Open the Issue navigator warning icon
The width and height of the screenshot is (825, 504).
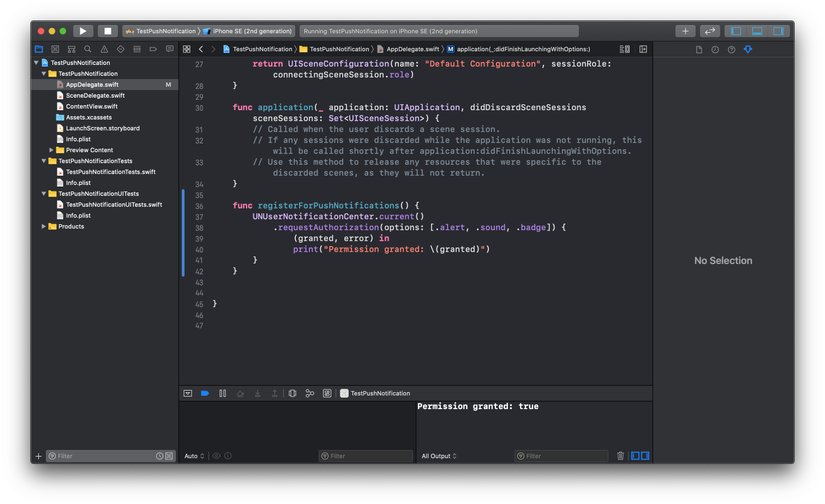[104, 49]
